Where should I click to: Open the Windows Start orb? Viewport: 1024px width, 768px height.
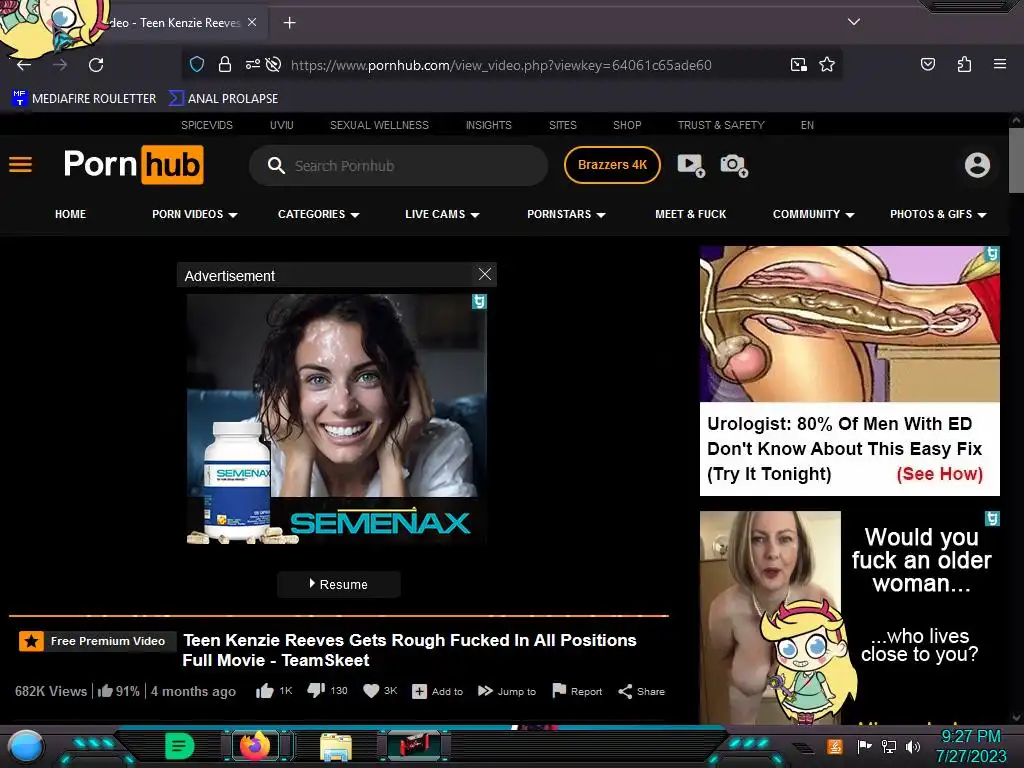pyautogui.click(x=25, y=746)
